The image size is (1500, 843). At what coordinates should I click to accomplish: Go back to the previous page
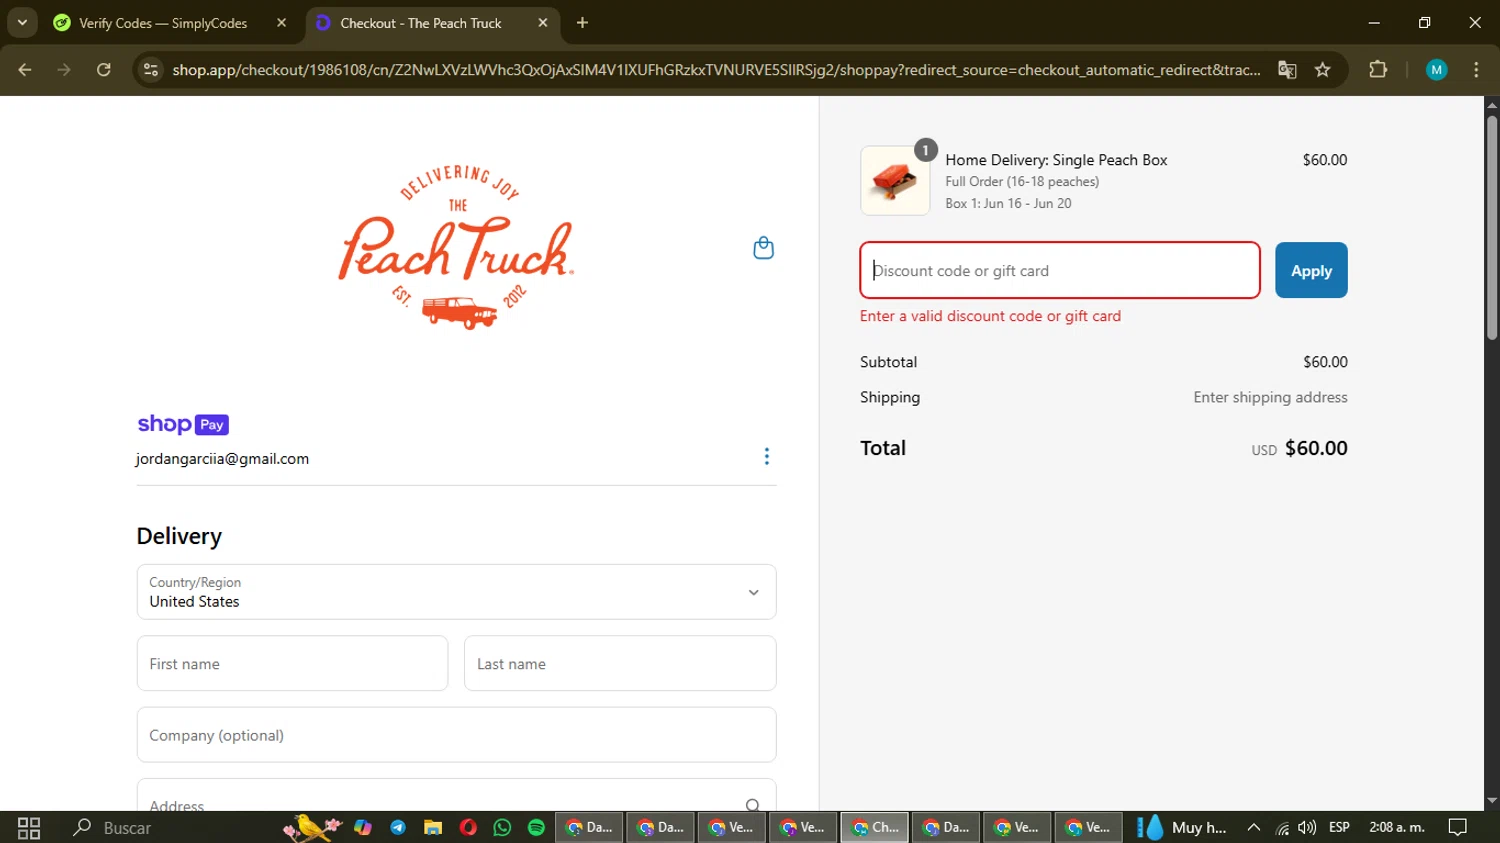[25, 70]
